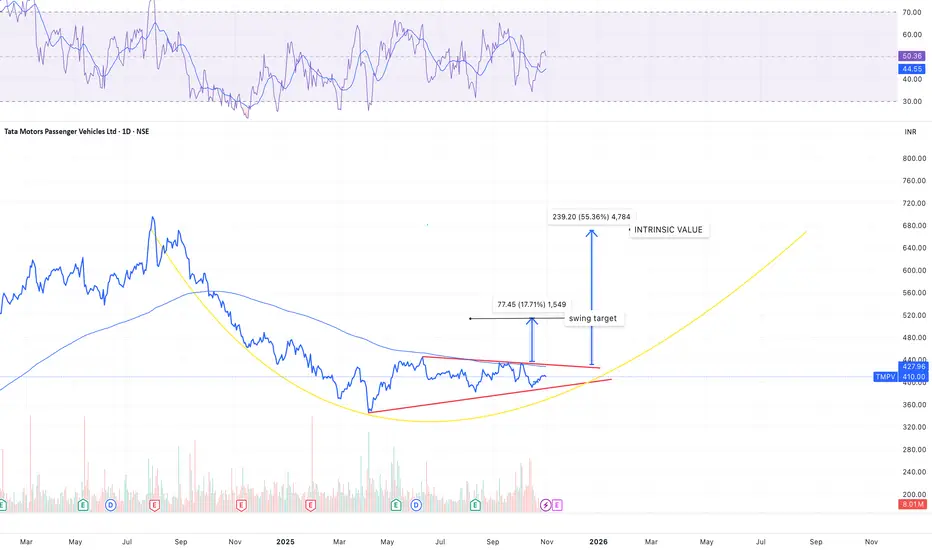
Task: Click the 50.36 RSI value label
Action: 912,56
